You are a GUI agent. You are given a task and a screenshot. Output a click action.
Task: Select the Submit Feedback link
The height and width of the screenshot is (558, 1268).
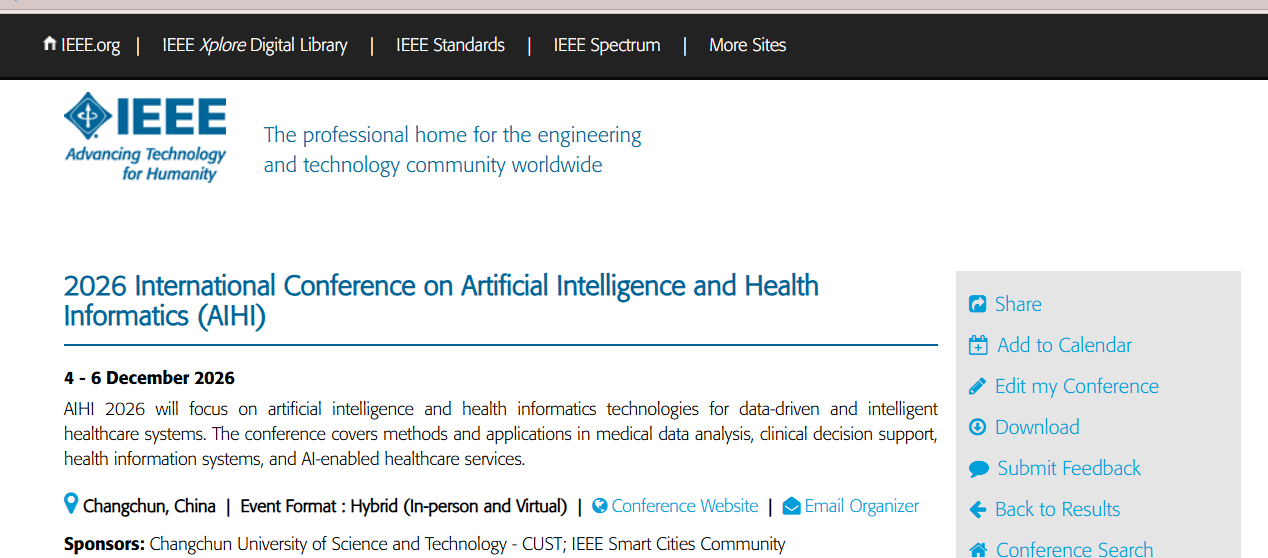(x=1068, y=468)
